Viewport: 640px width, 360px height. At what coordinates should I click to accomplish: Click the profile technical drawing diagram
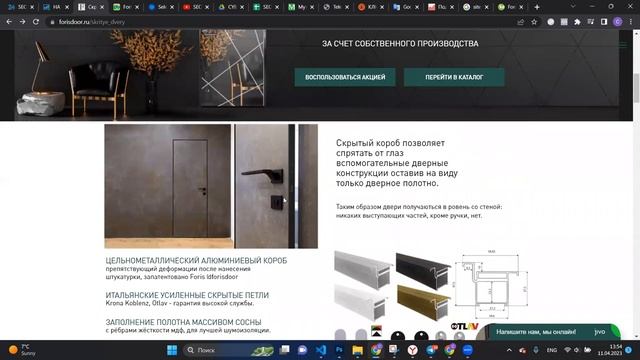(491, 284)
